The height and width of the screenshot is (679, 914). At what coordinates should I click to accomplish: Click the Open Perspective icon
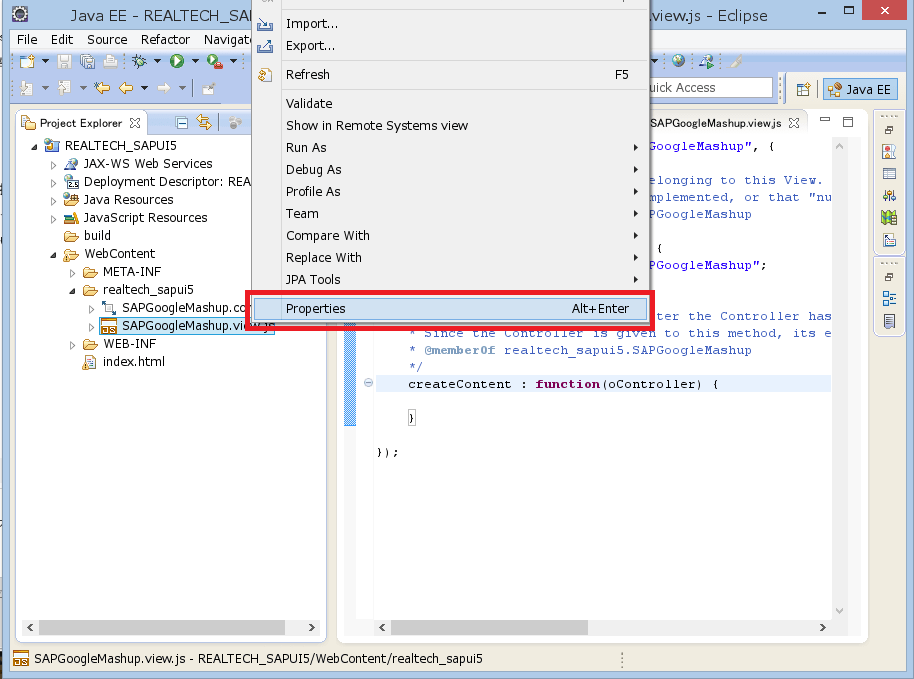point(803,89)
